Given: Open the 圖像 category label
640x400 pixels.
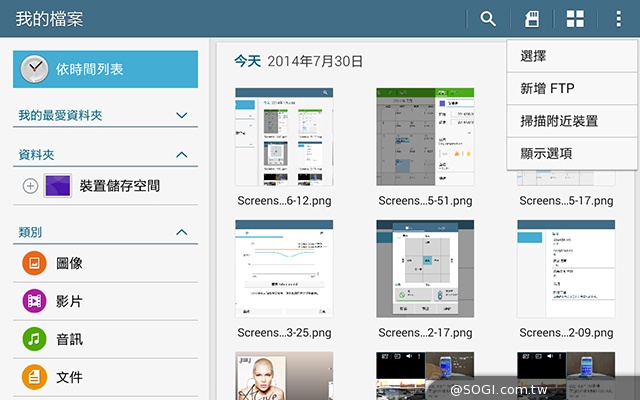Looking at the screenshot, I should [69, 263].
